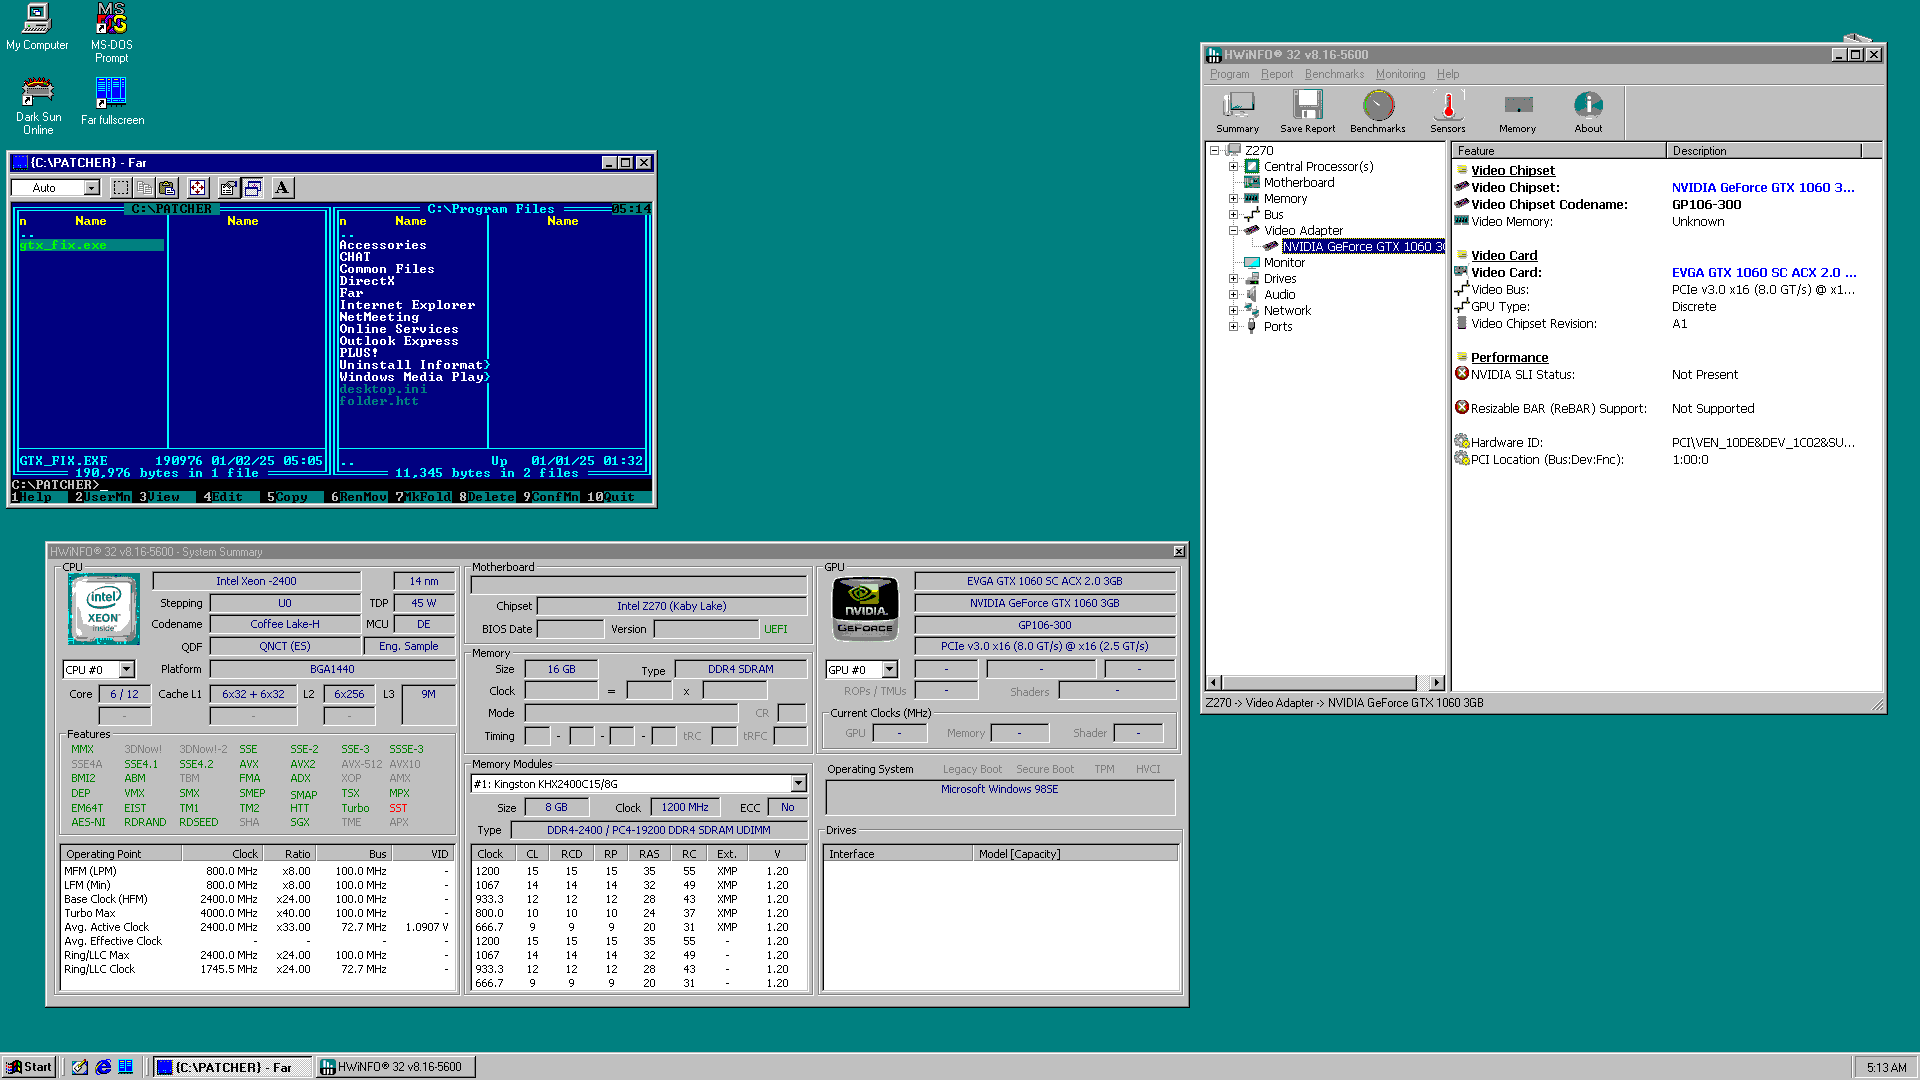Click the Mark selection tool in Far window

[x=121, y=188]
